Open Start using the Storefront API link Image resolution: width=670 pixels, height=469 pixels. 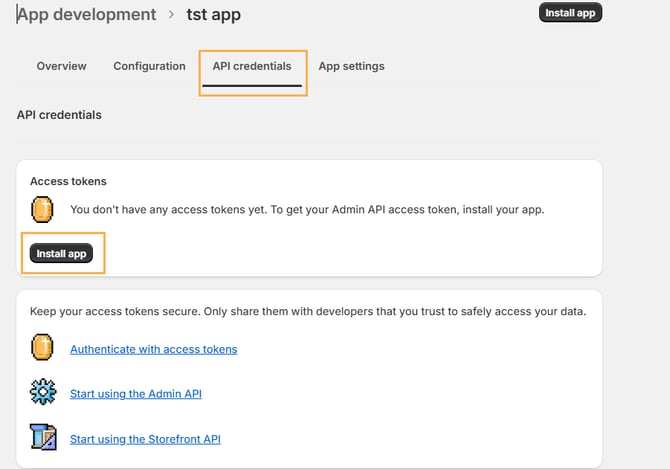[x=145, y=439]
